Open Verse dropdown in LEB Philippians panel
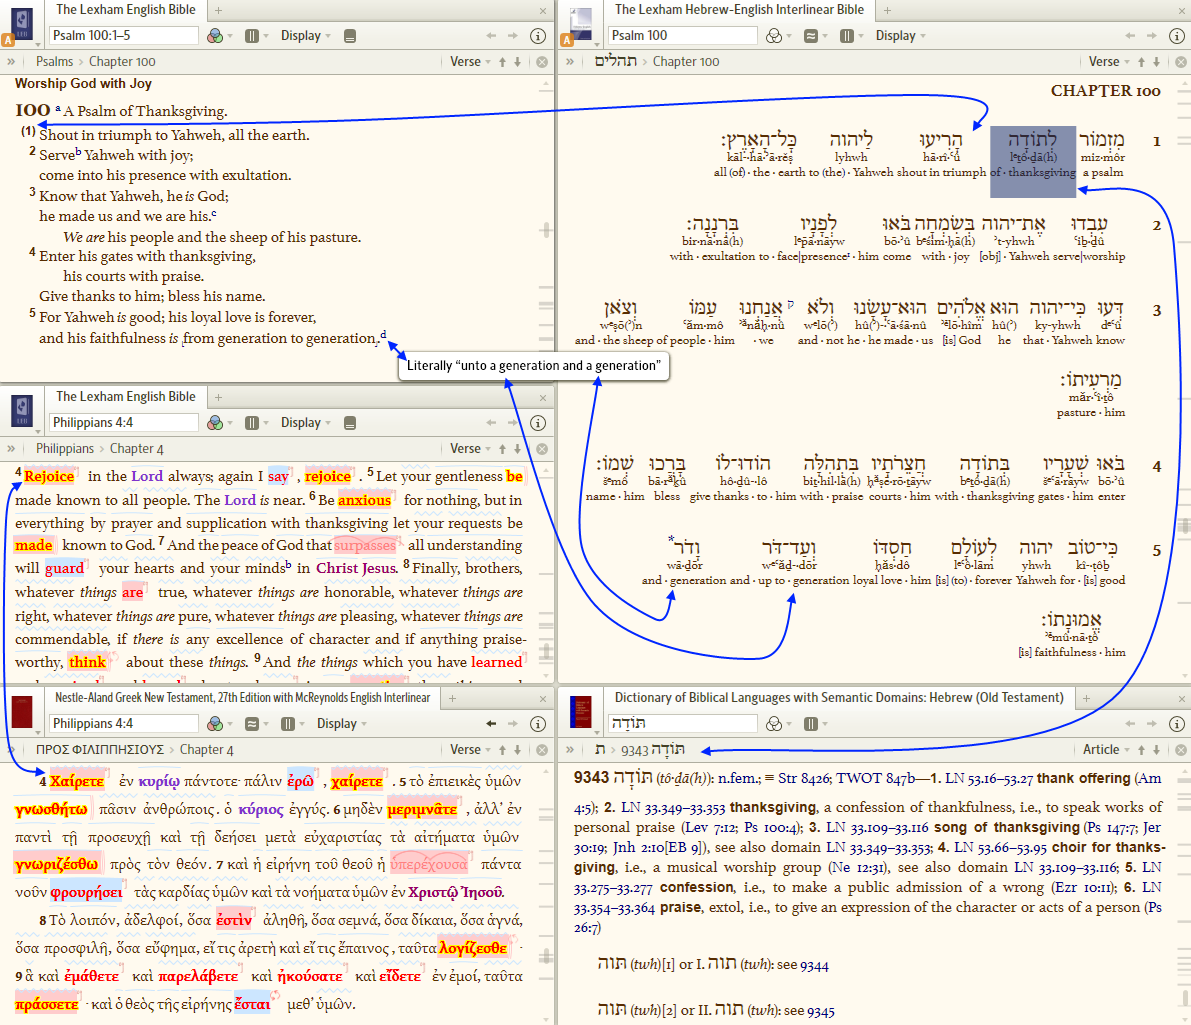1191x1025 pixels. [x=469, y=448]
